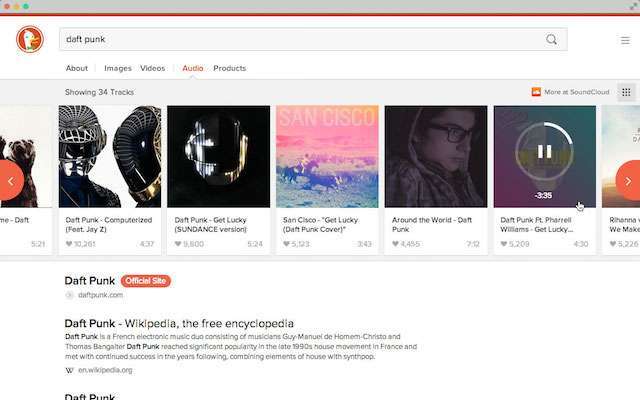This screenshot has width=640, height=400.
Task: Pause the playing Get Lucky track
Action: (x=544, y=151)
